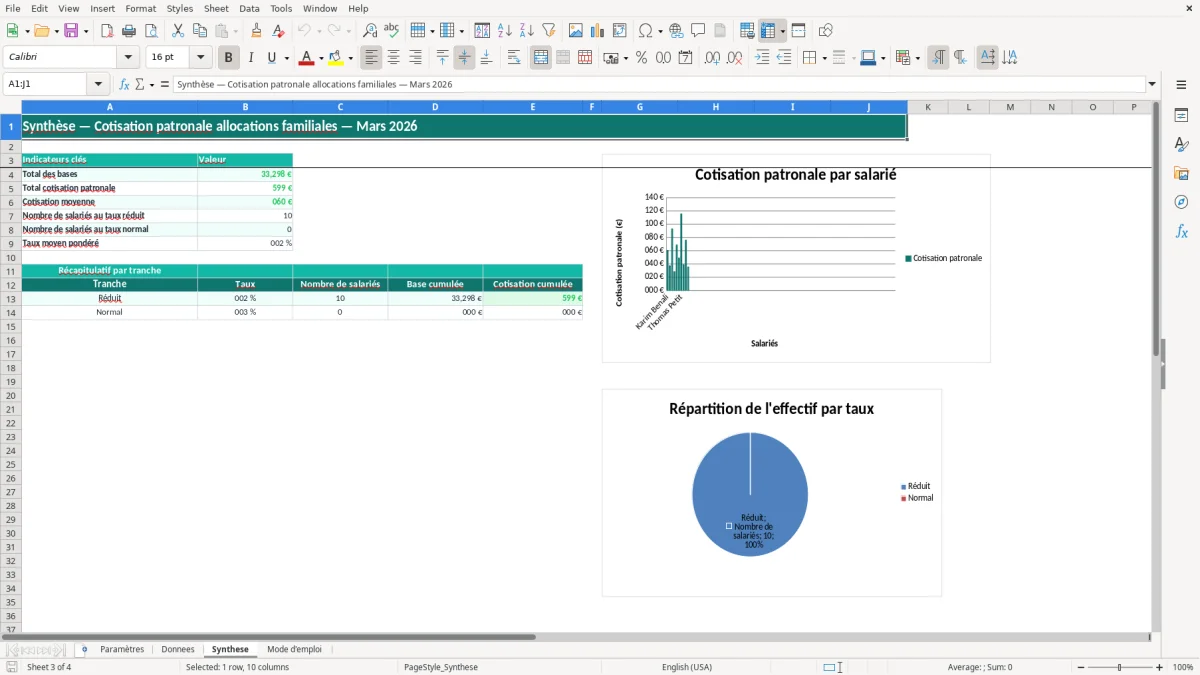1200x675 pixels.
Task: Click the Insert Hyperlink icon
Action: point(677,31)
